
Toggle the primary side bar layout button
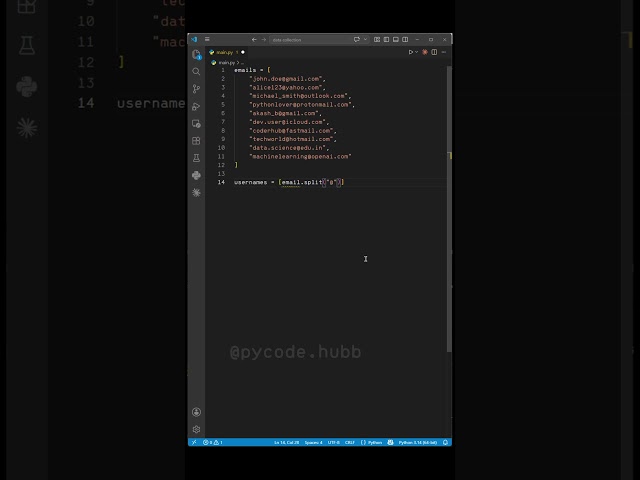pos(386,40)
